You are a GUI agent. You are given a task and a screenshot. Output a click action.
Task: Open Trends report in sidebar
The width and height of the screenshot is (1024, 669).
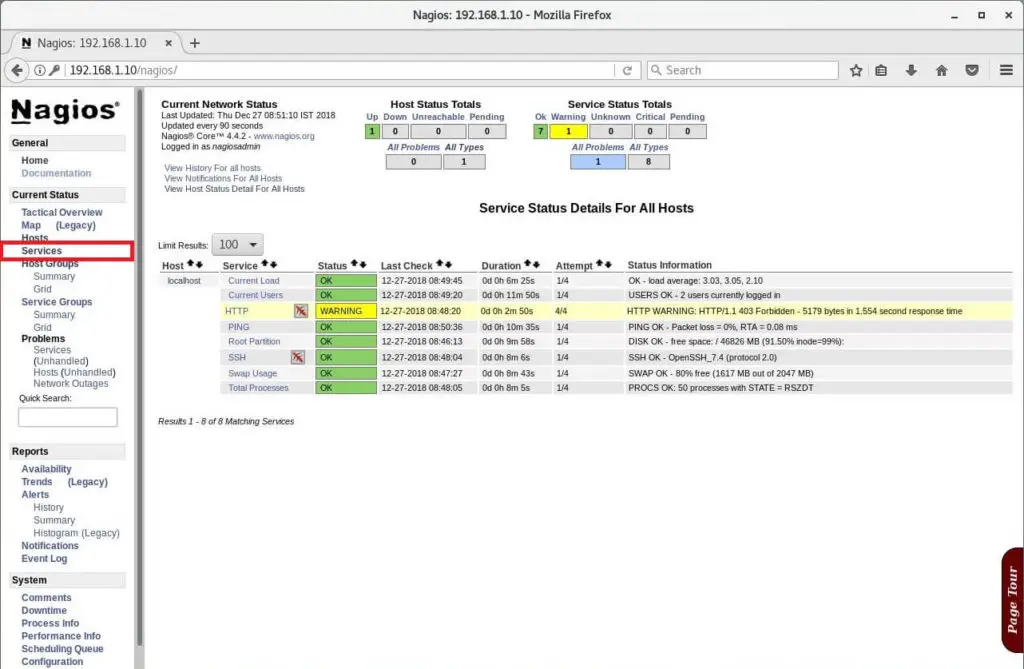(37, 482)
